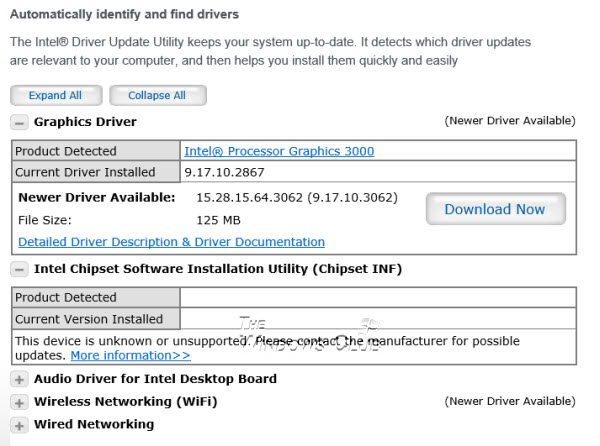Viewport: 600px width, 446px height.
Task: Collapse the Graphics Driver section
Action: [19, 123]
